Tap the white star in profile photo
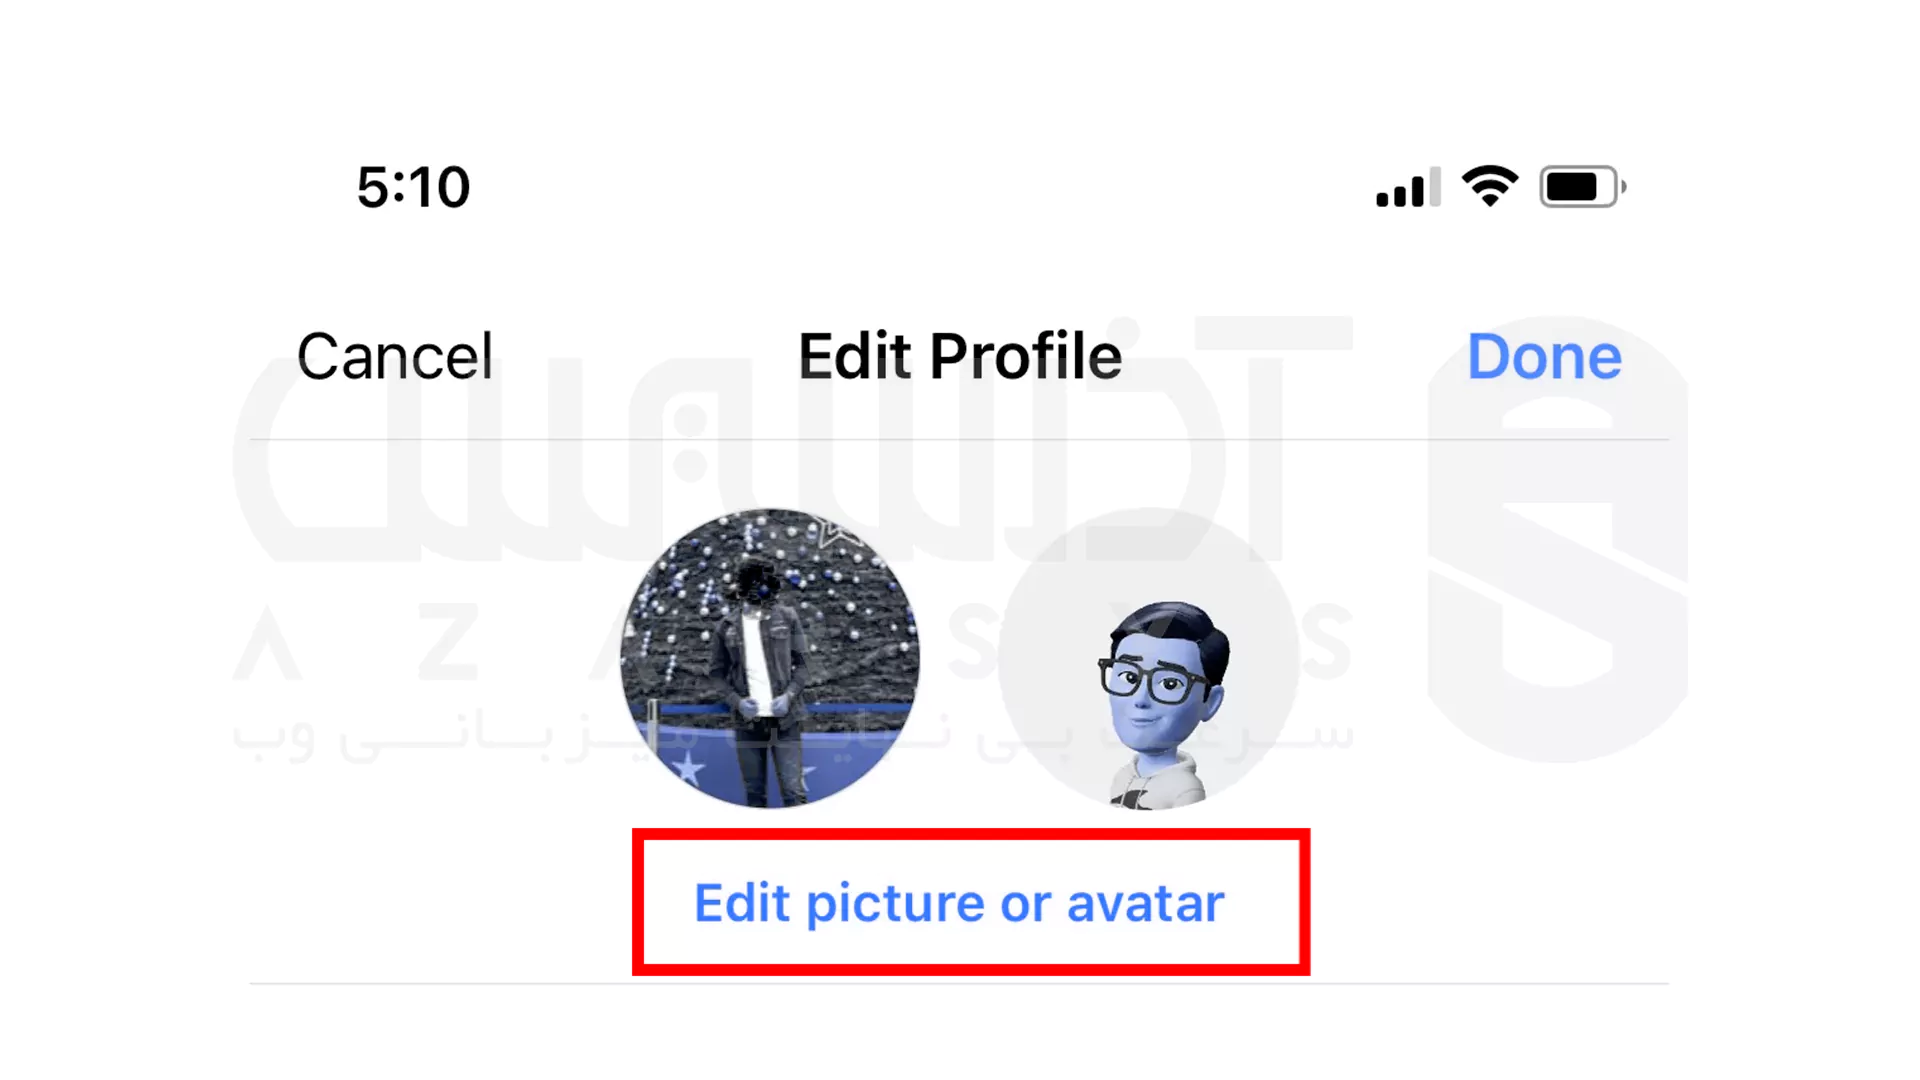 click(x=688, y=768)
